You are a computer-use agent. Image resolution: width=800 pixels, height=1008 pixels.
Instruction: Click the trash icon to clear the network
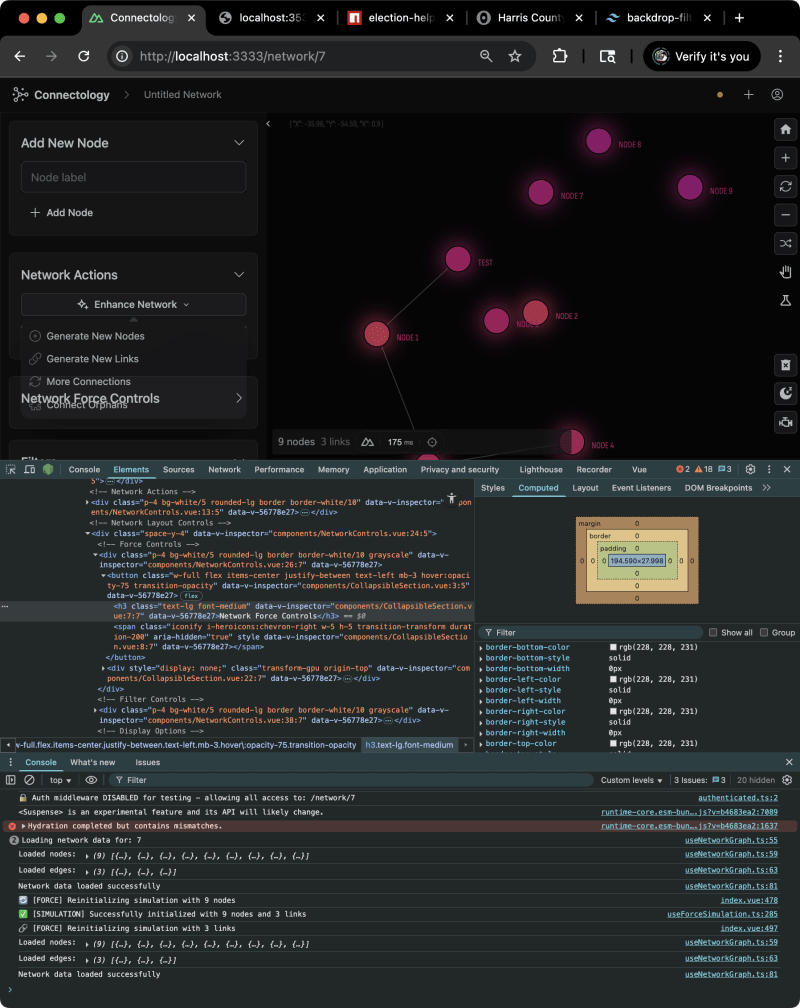click(x=786, y=365)
